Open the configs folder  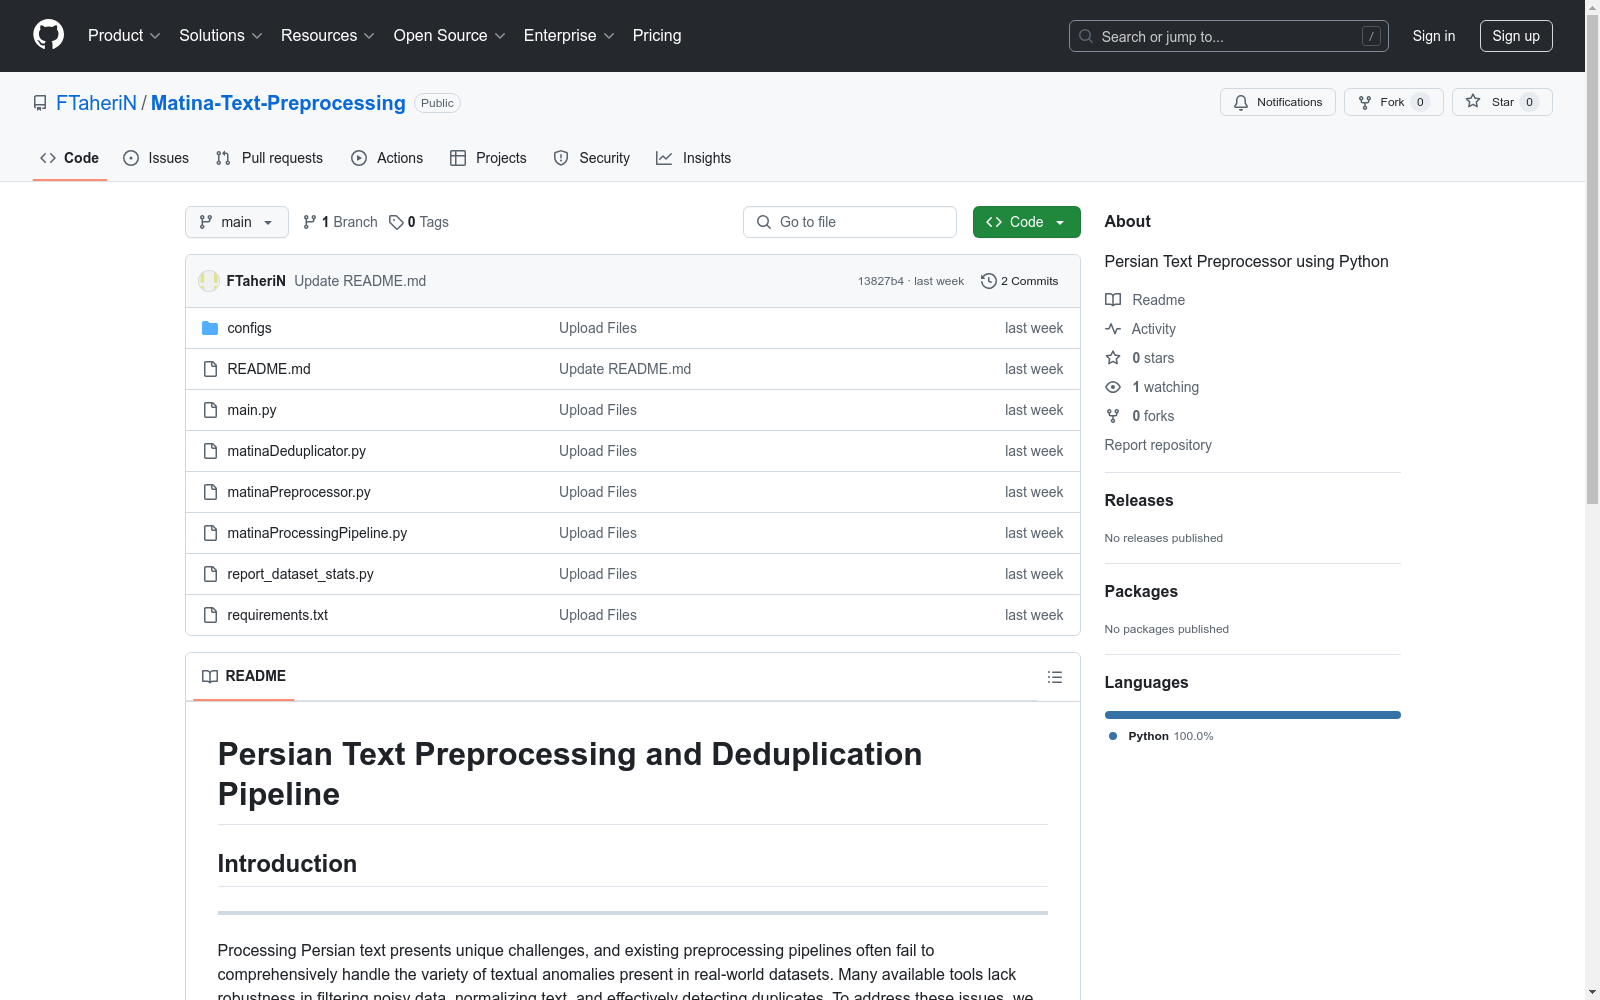point(249,328)
